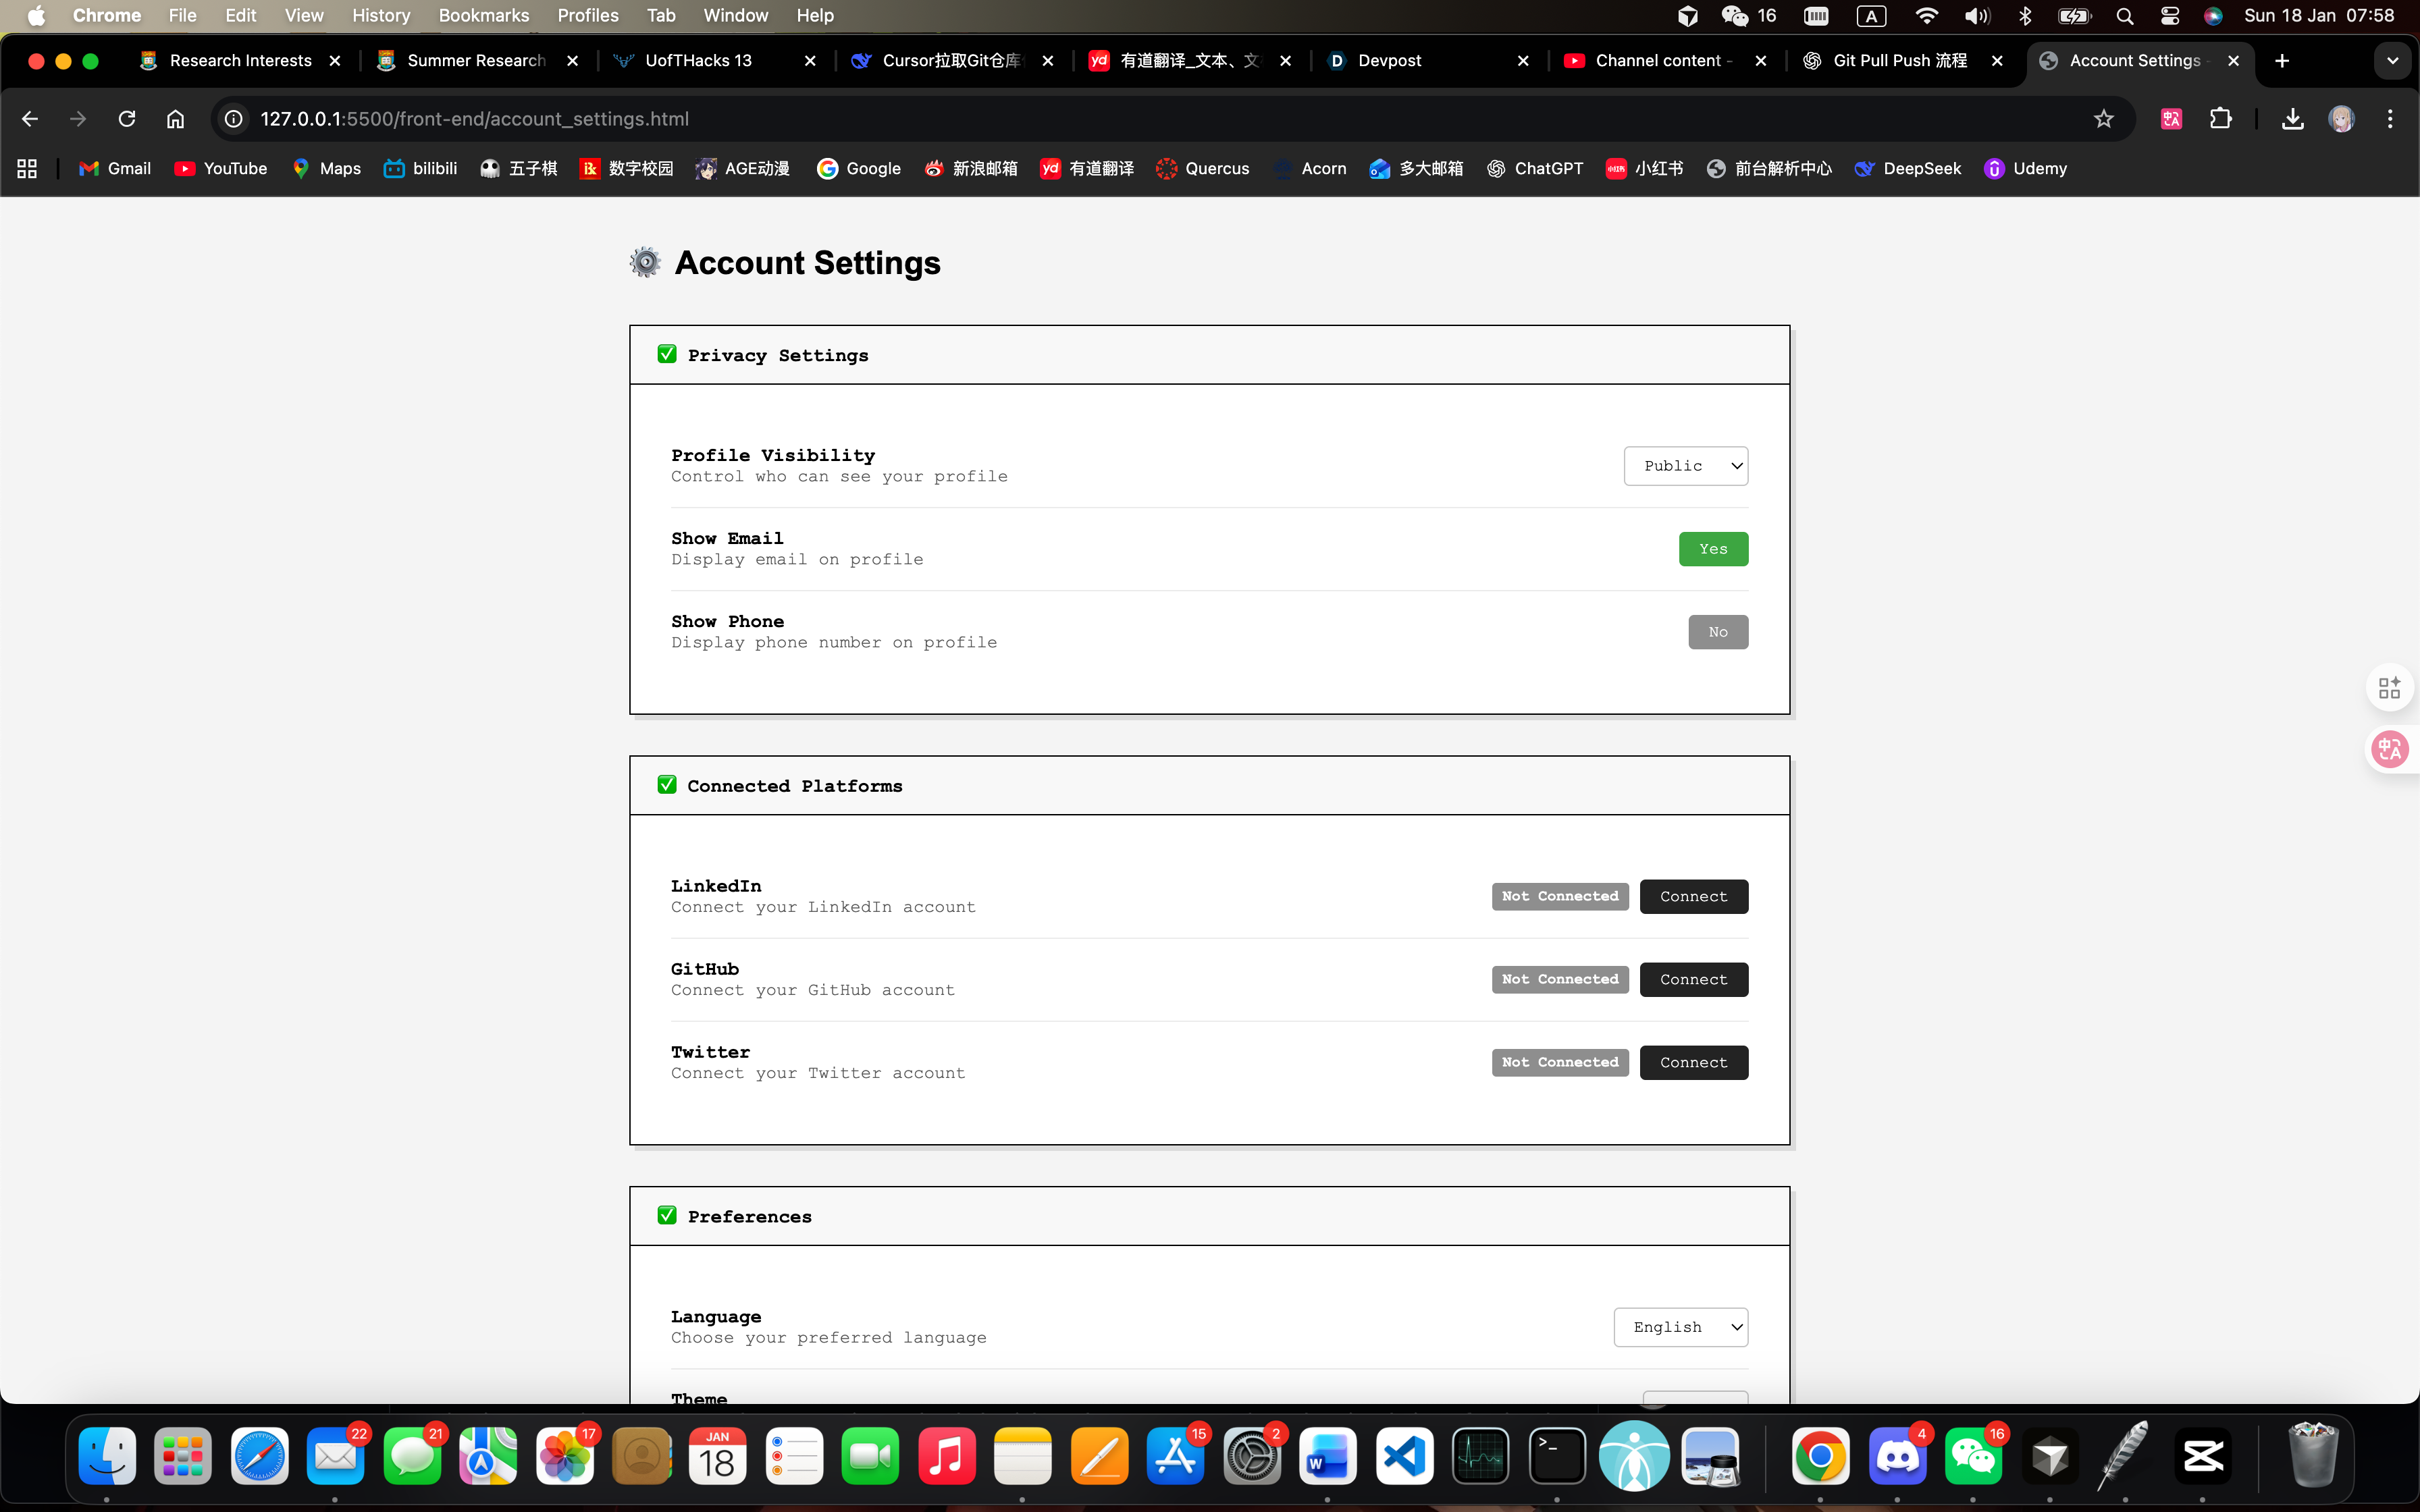Click the Chrome home icon
Screen dimensions: 2420x1512
tap(175, 119)
